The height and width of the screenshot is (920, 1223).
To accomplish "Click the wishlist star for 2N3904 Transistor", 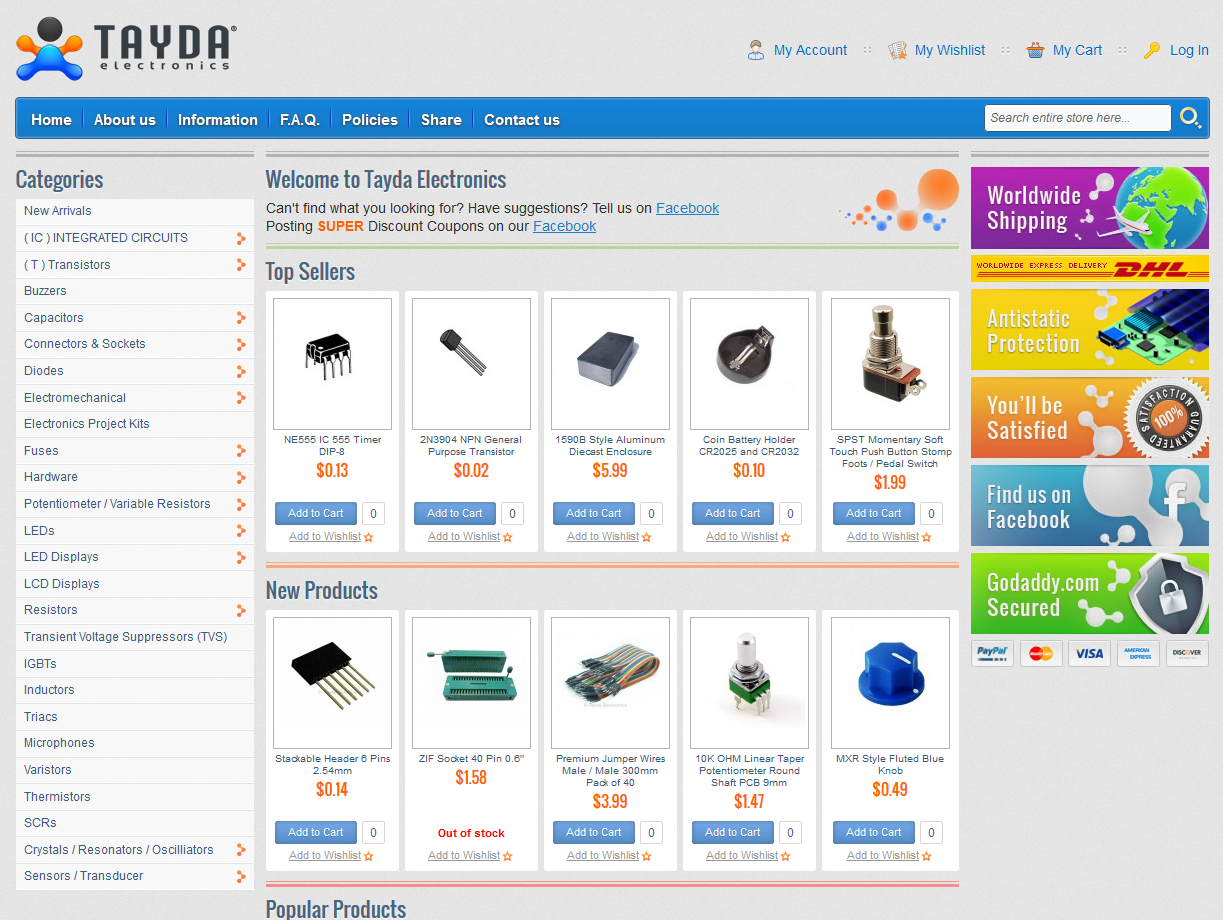I will pos(508,537).
